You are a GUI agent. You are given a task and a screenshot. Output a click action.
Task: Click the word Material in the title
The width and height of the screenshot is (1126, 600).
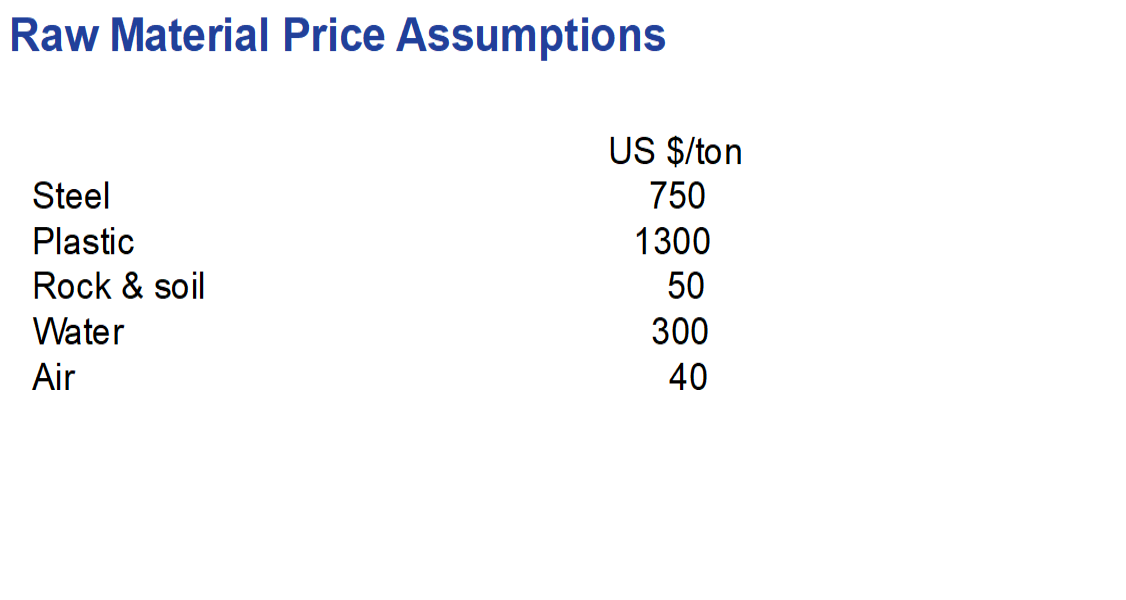[190, 36]
